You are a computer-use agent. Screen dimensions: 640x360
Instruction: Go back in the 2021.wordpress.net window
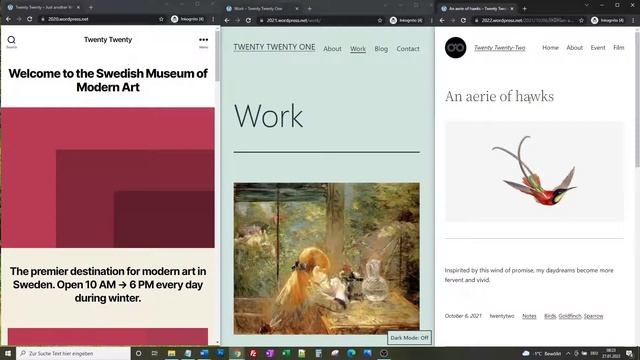[227, 20]
